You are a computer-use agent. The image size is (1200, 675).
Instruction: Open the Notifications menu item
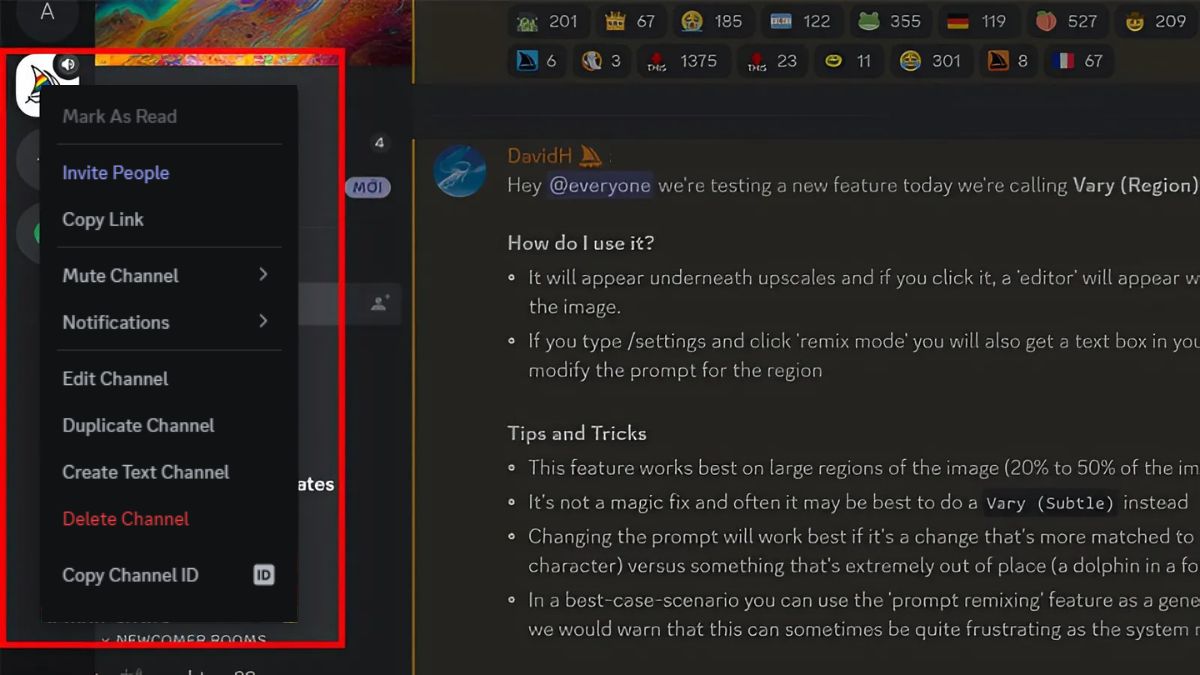(x=168, y=322)
